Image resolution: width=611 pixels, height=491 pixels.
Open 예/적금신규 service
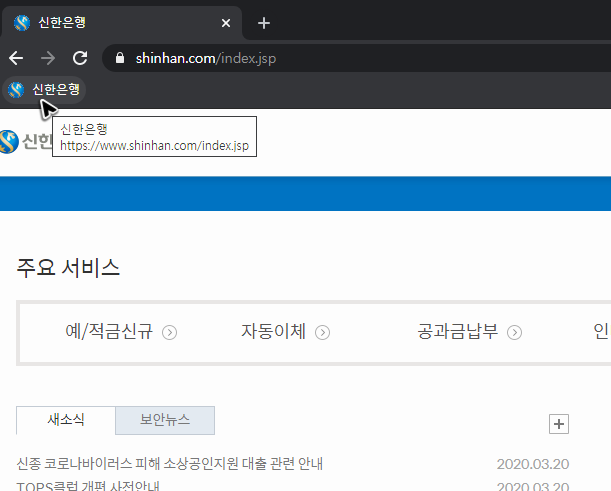click(109, 332)
